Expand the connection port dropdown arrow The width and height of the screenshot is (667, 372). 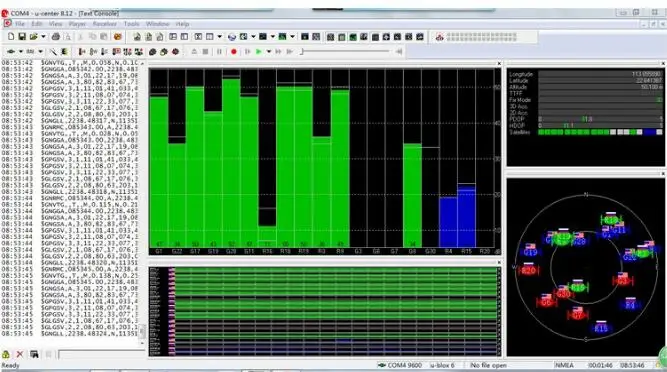(20, 51)
